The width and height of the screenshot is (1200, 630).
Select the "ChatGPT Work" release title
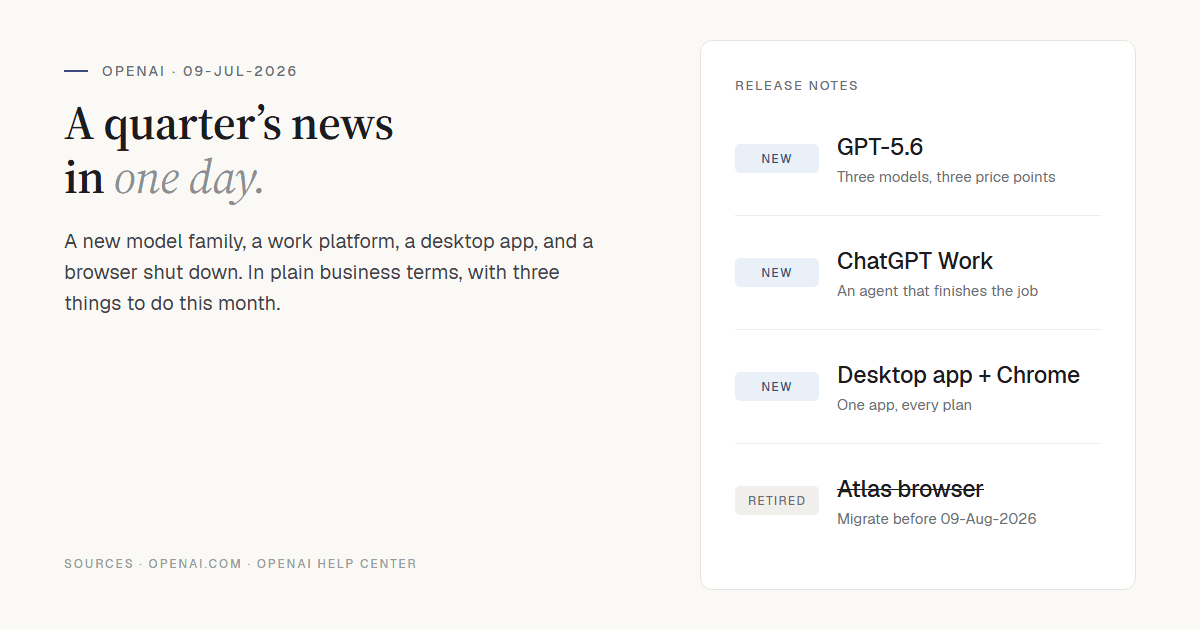point(915,261)
